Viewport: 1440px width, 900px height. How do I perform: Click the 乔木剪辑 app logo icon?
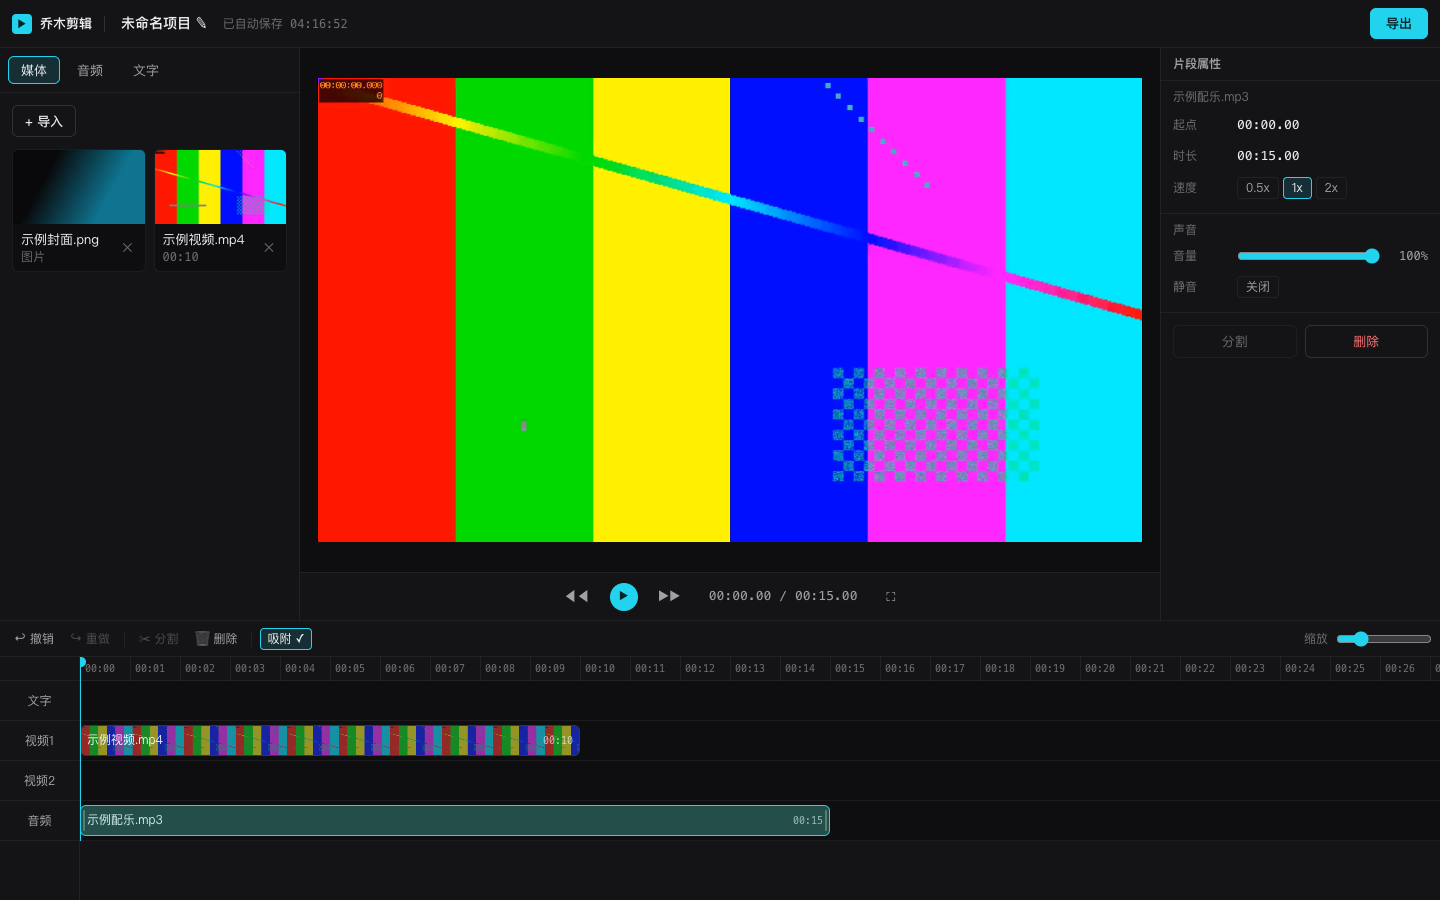click(x=22, y=23)
